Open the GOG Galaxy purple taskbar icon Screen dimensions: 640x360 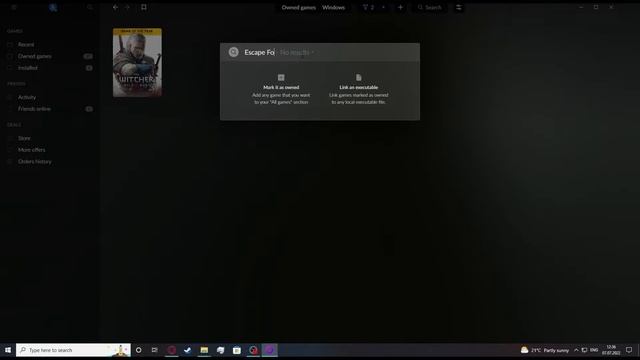[x=269, y=350]
